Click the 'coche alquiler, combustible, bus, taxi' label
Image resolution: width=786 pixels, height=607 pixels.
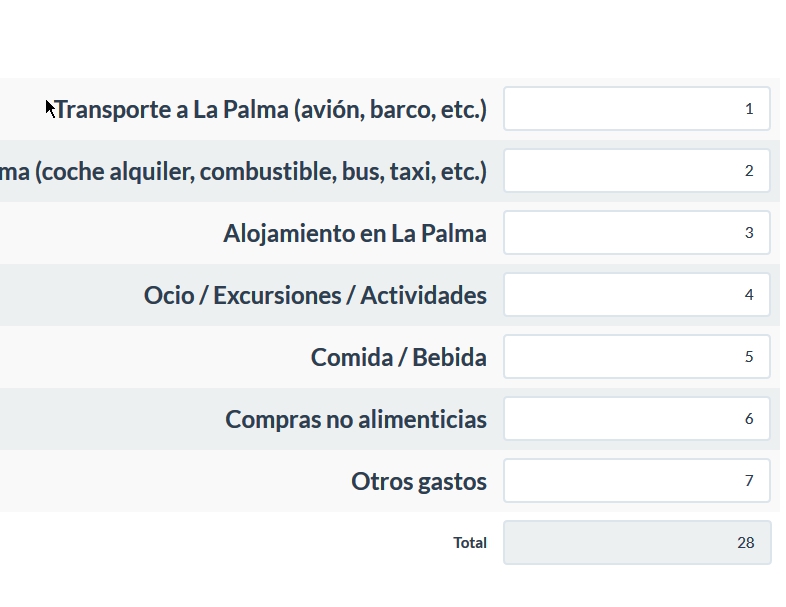243,171
